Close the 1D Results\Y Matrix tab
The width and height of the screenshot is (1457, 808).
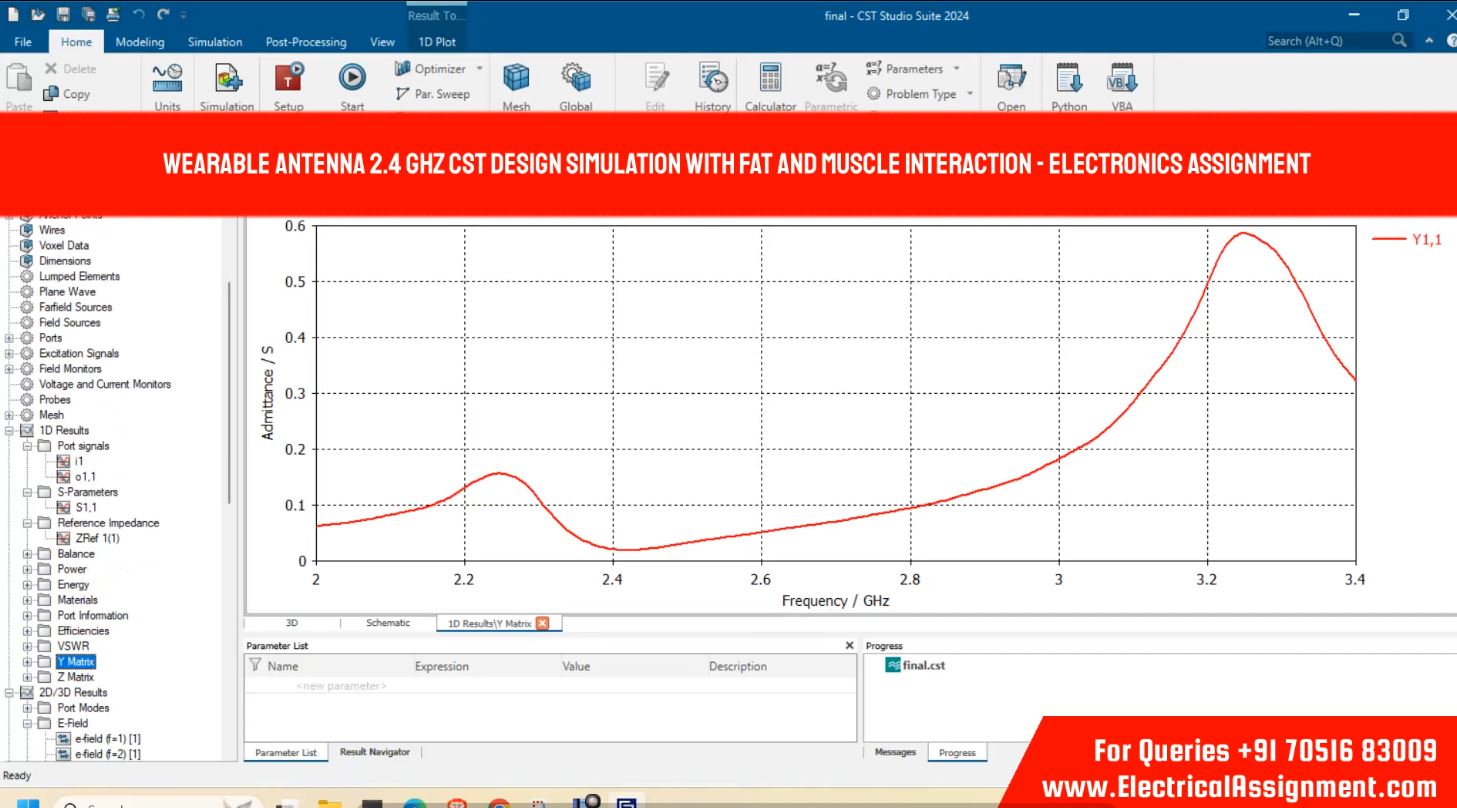coord(543,623)
